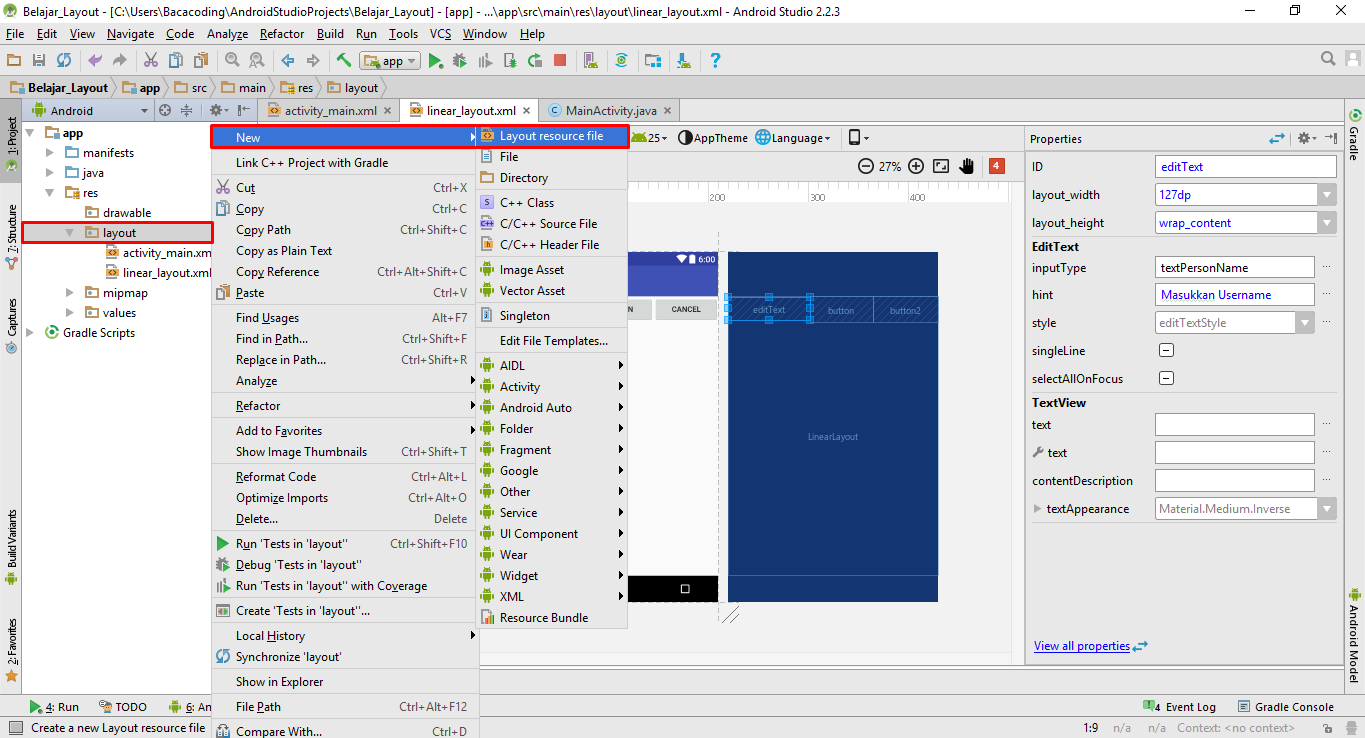The image size is (1365, 738).
Task: Select the Pan tool in the designer
Action: tap(966, 166)
